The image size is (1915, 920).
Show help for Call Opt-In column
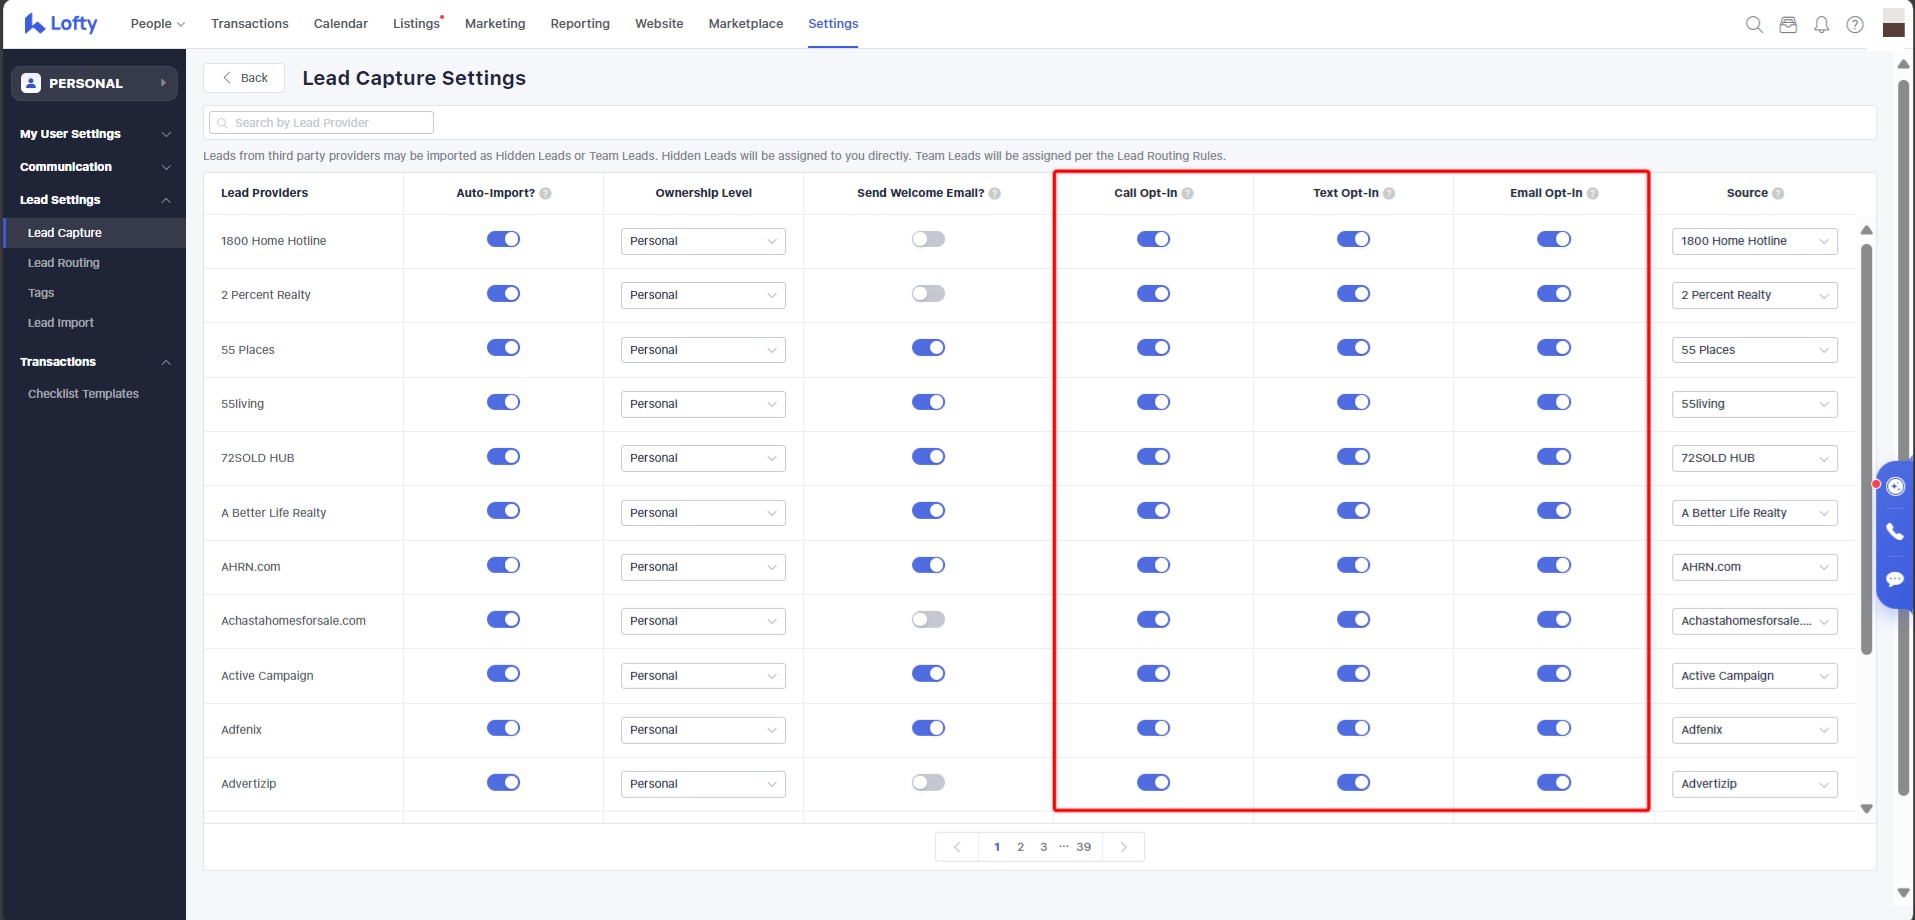[x=1188, y=193]
